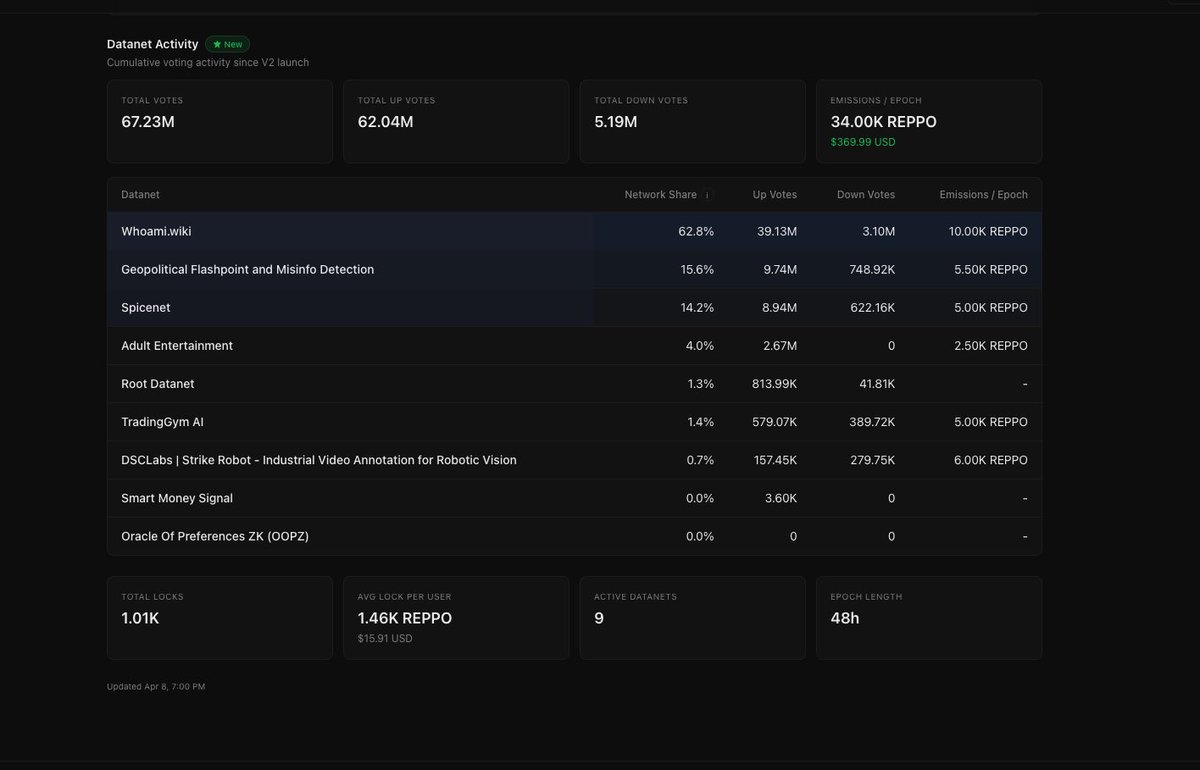Select the Smart Money Signal row
The height and width of the screenshot is (770, 1200).
tap(574, 498)
